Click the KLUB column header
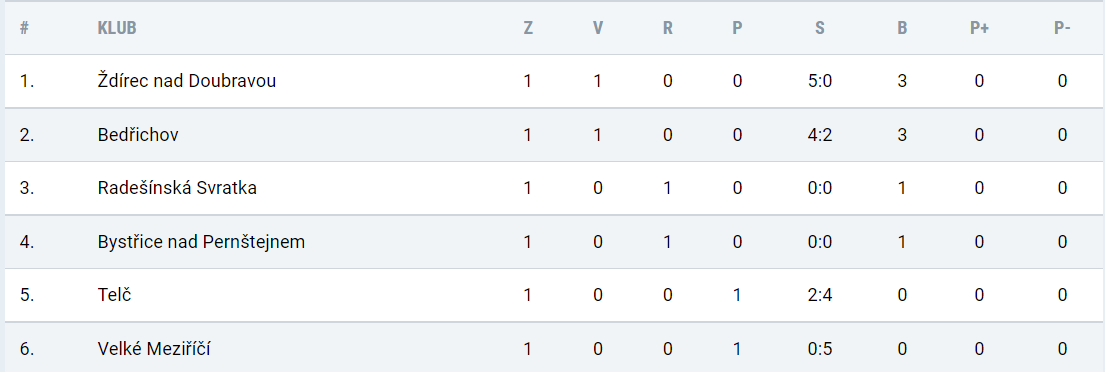Viewport: 1105px width, 372px height. pyautogui.click(x=117, y=28)
